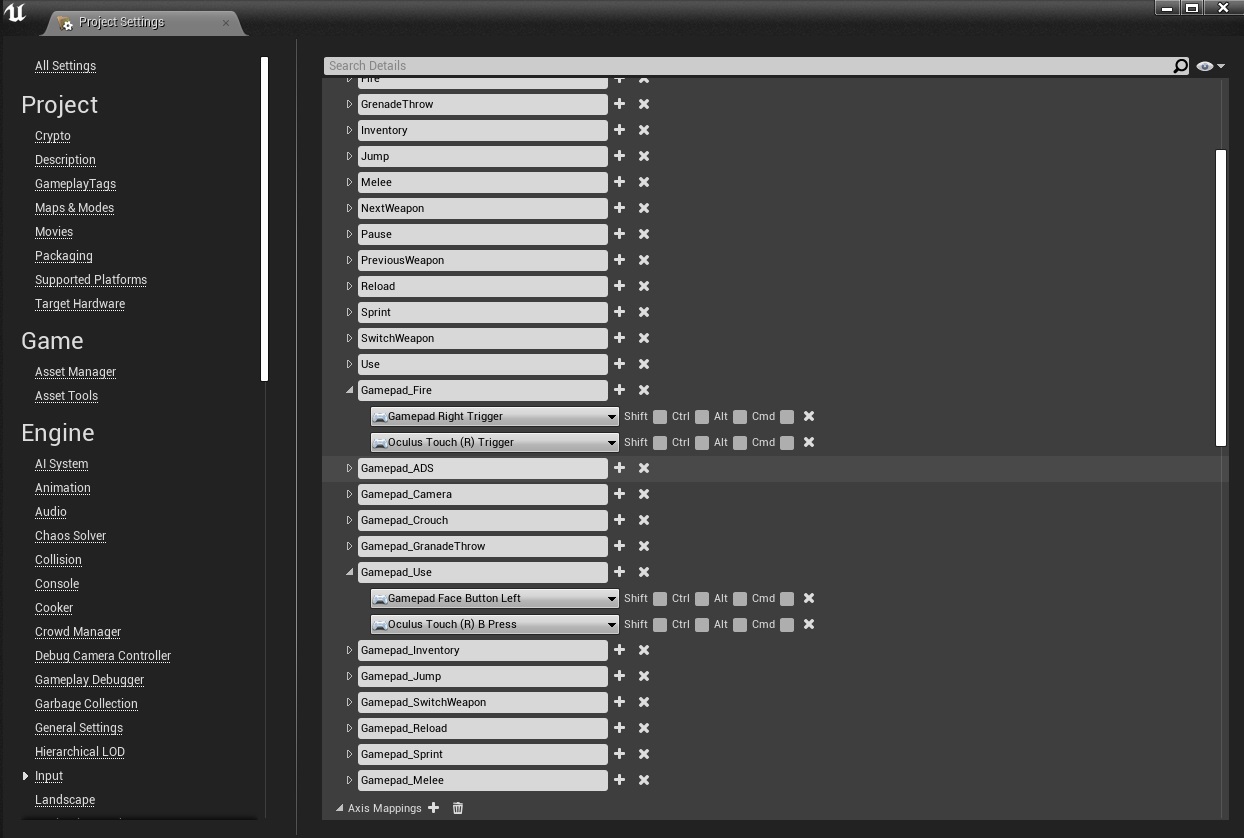Tick Alt for Gamepad Face Button Left
Image resolution: width=1244 pixels, height=838 pixels.
[x=740, y=599]
